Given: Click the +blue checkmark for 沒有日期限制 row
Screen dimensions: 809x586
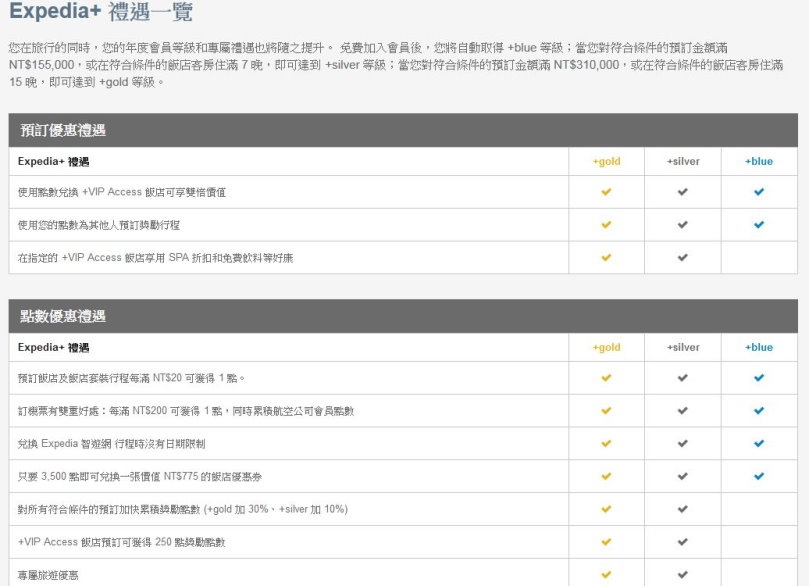Looking at the screenshot, I should tap(759, 444).
